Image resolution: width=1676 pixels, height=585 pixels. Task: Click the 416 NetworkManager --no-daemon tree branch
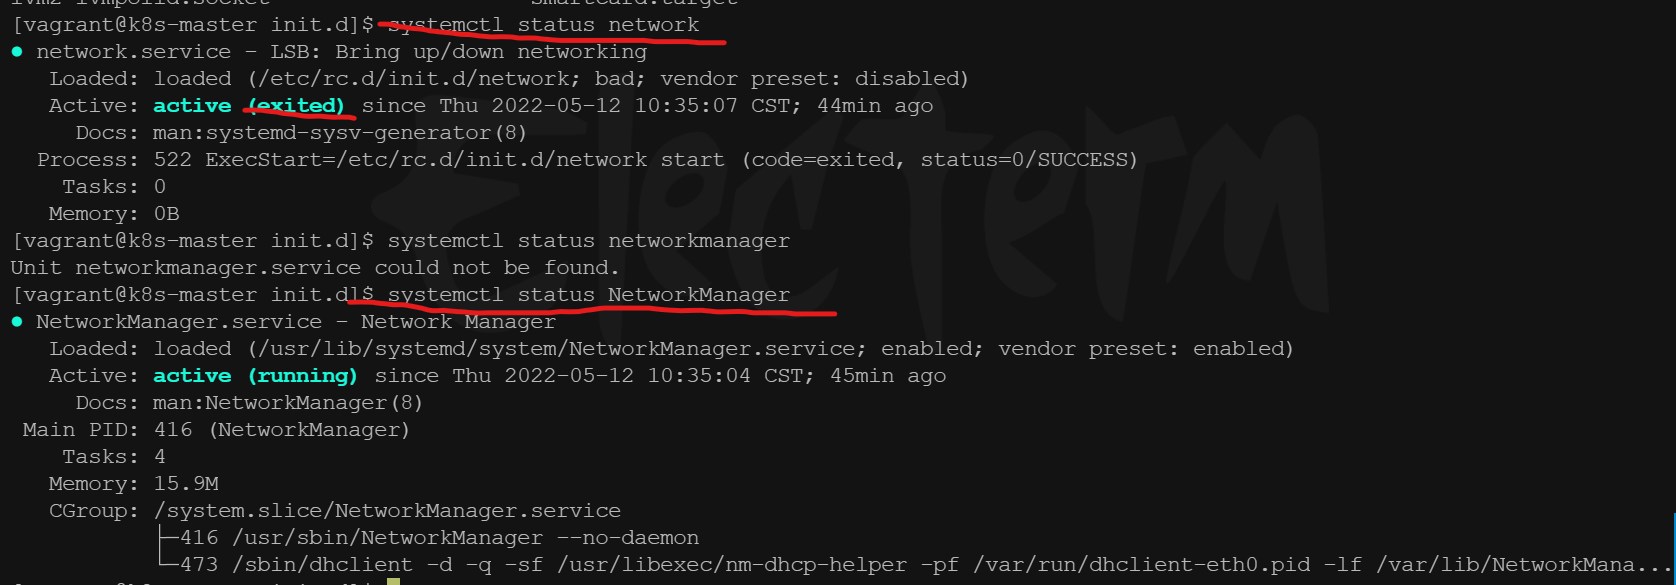[429, 537]
